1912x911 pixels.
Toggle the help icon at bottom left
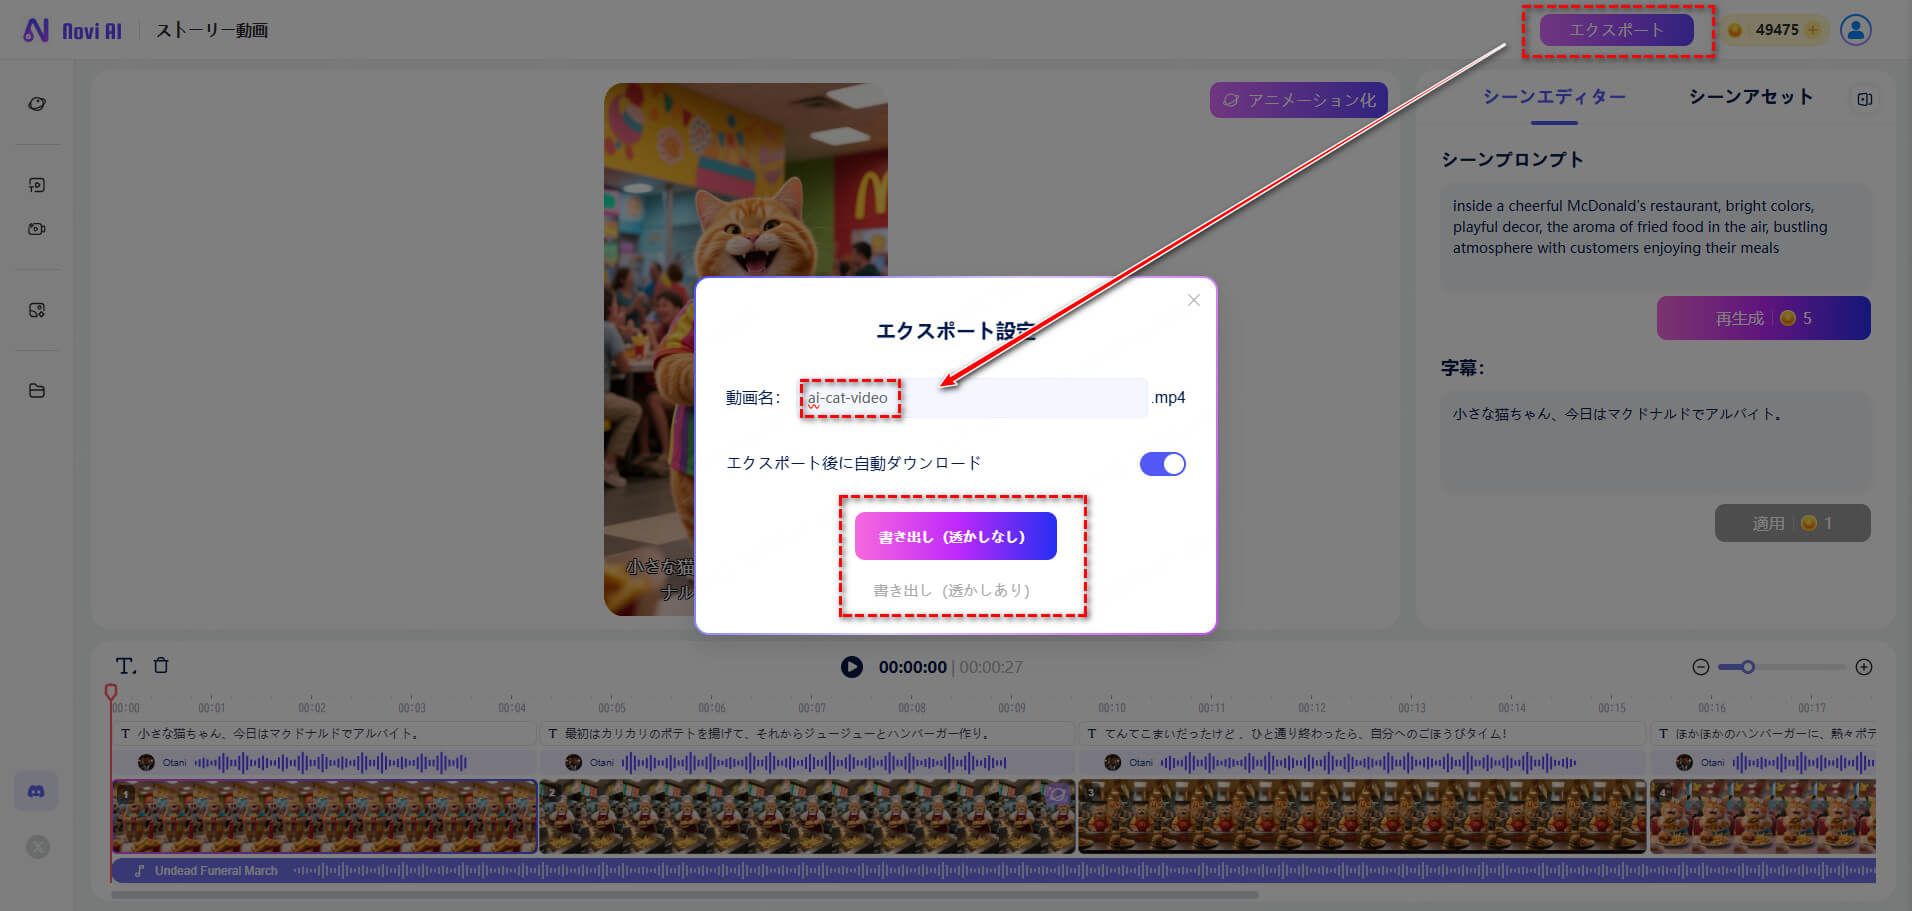click(x=37, y=846)
